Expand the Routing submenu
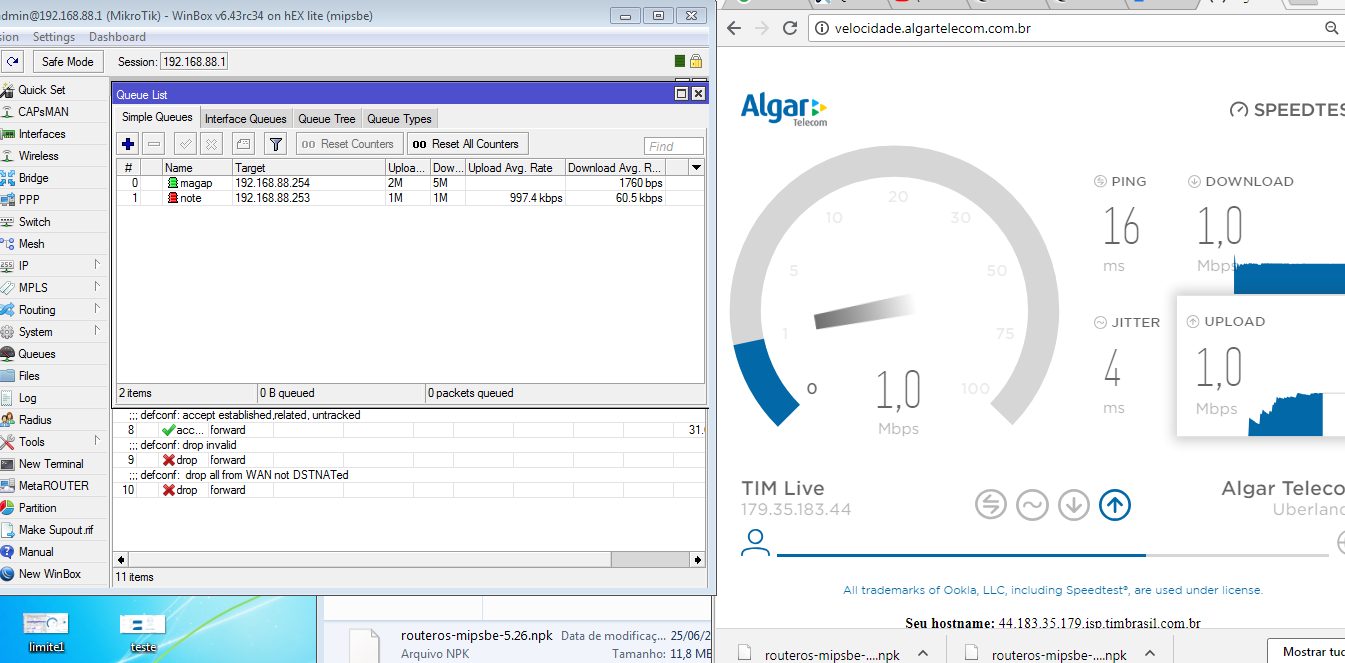Image resolution: width=1345 pixels, height=663 pixels. pos(97,309)
